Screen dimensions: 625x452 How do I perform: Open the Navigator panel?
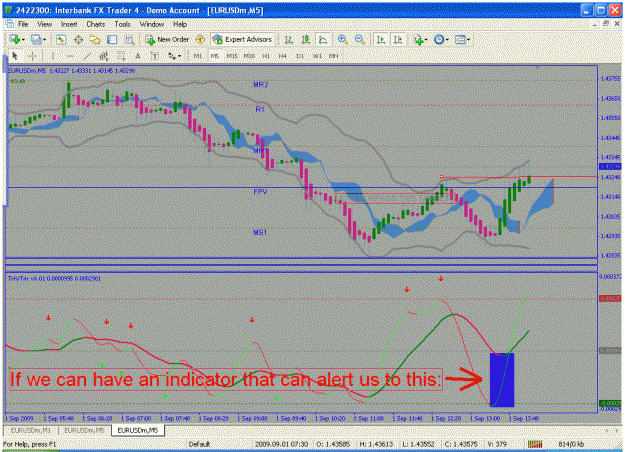coord(95,39)
